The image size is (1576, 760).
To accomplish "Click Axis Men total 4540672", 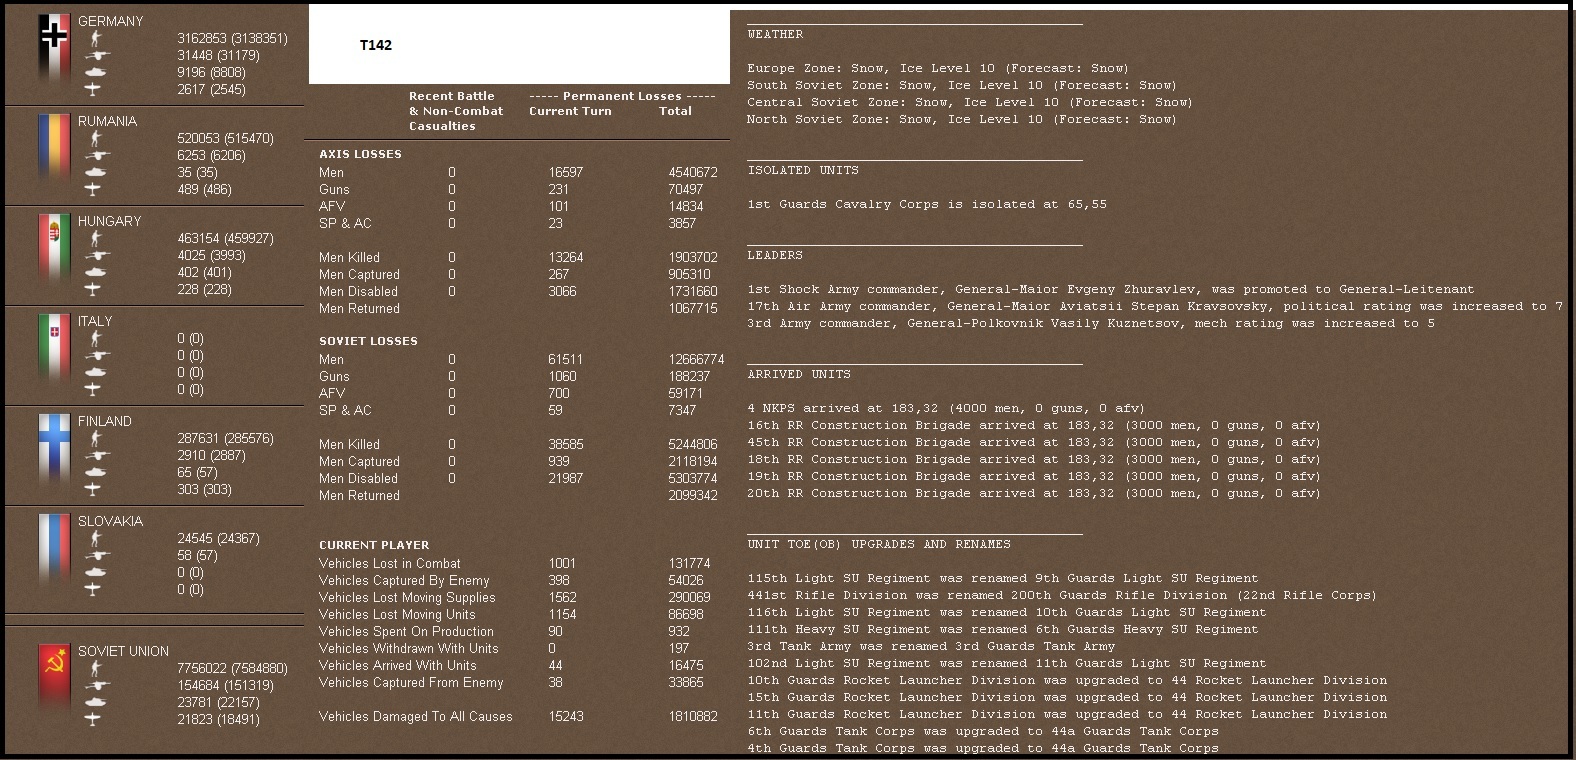I will (x=693, y=172).
